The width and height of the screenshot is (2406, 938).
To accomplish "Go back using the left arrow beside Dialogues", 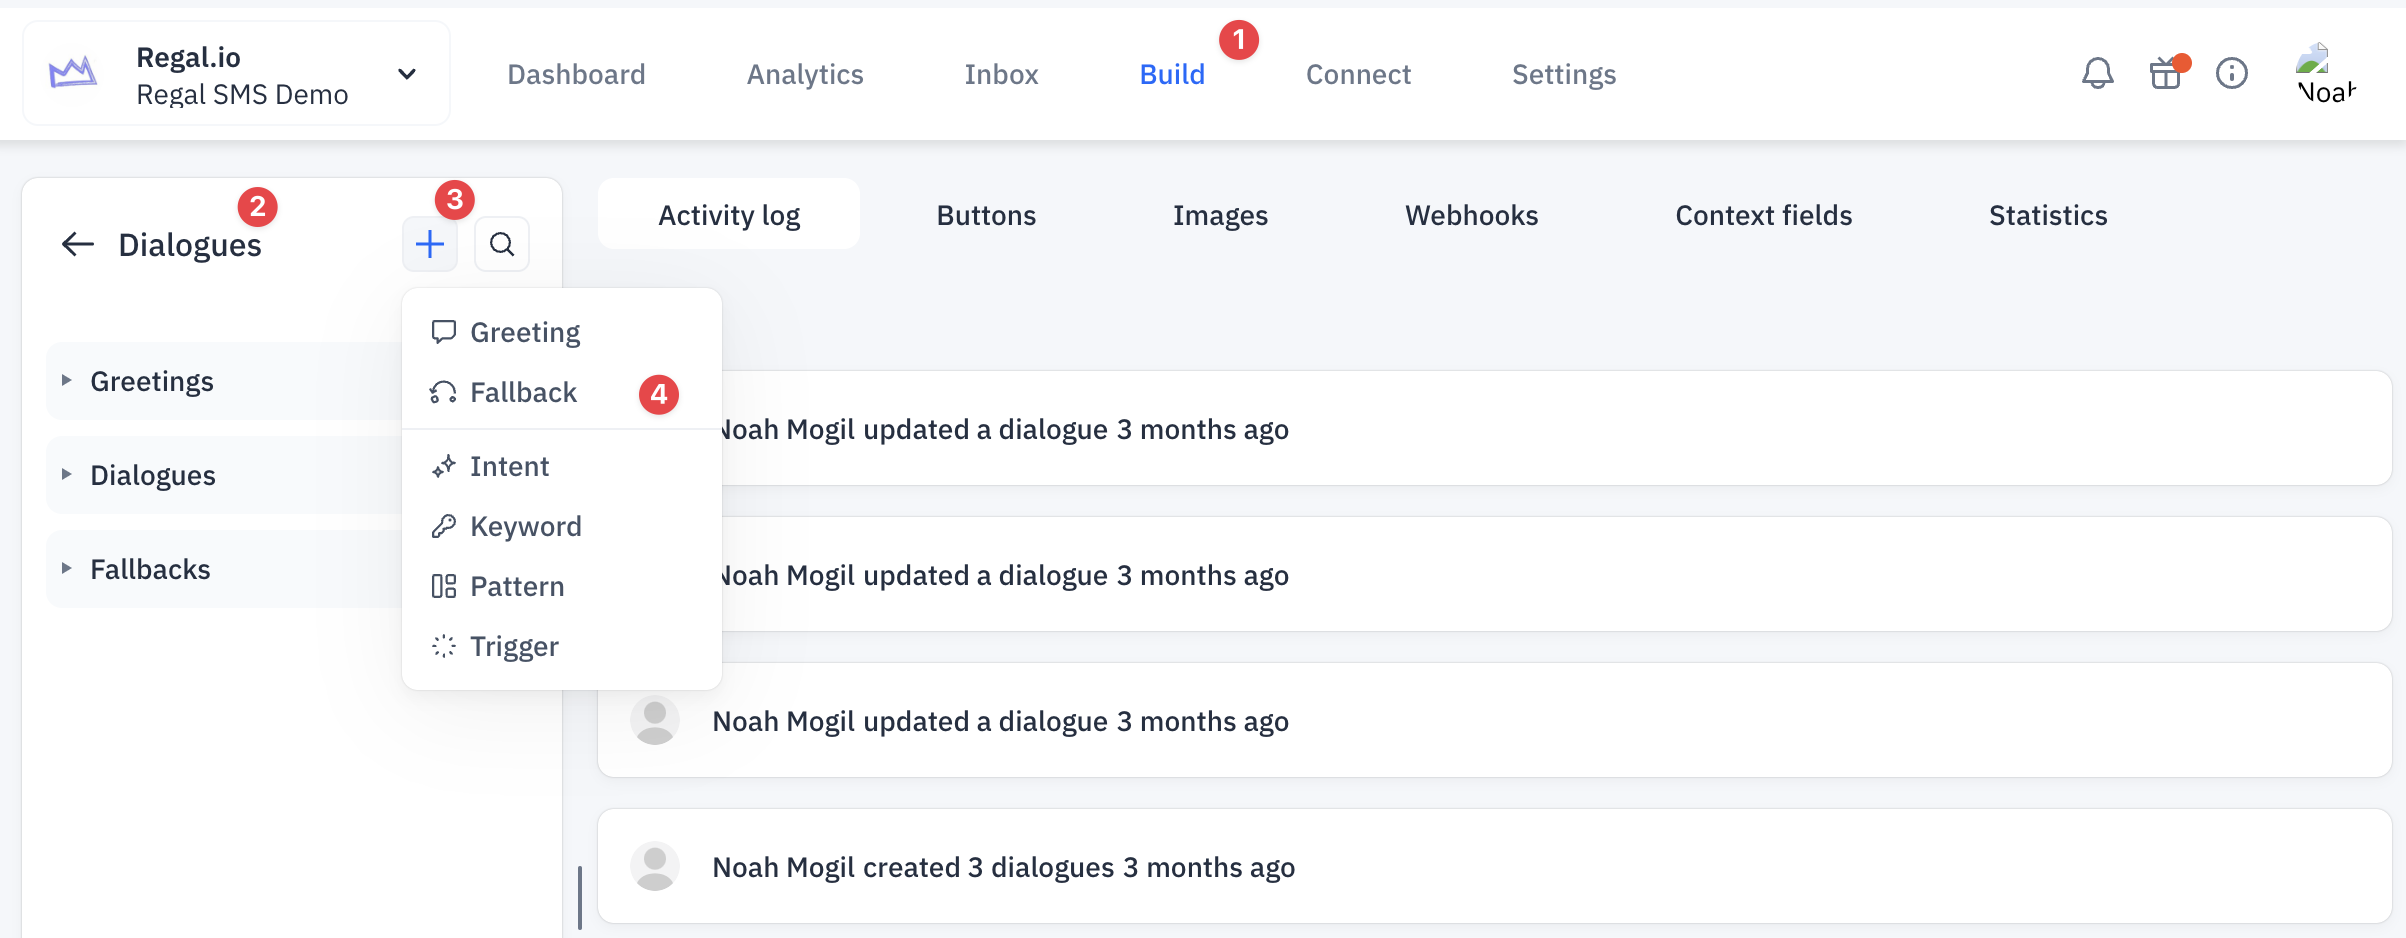I will [78, 244].
